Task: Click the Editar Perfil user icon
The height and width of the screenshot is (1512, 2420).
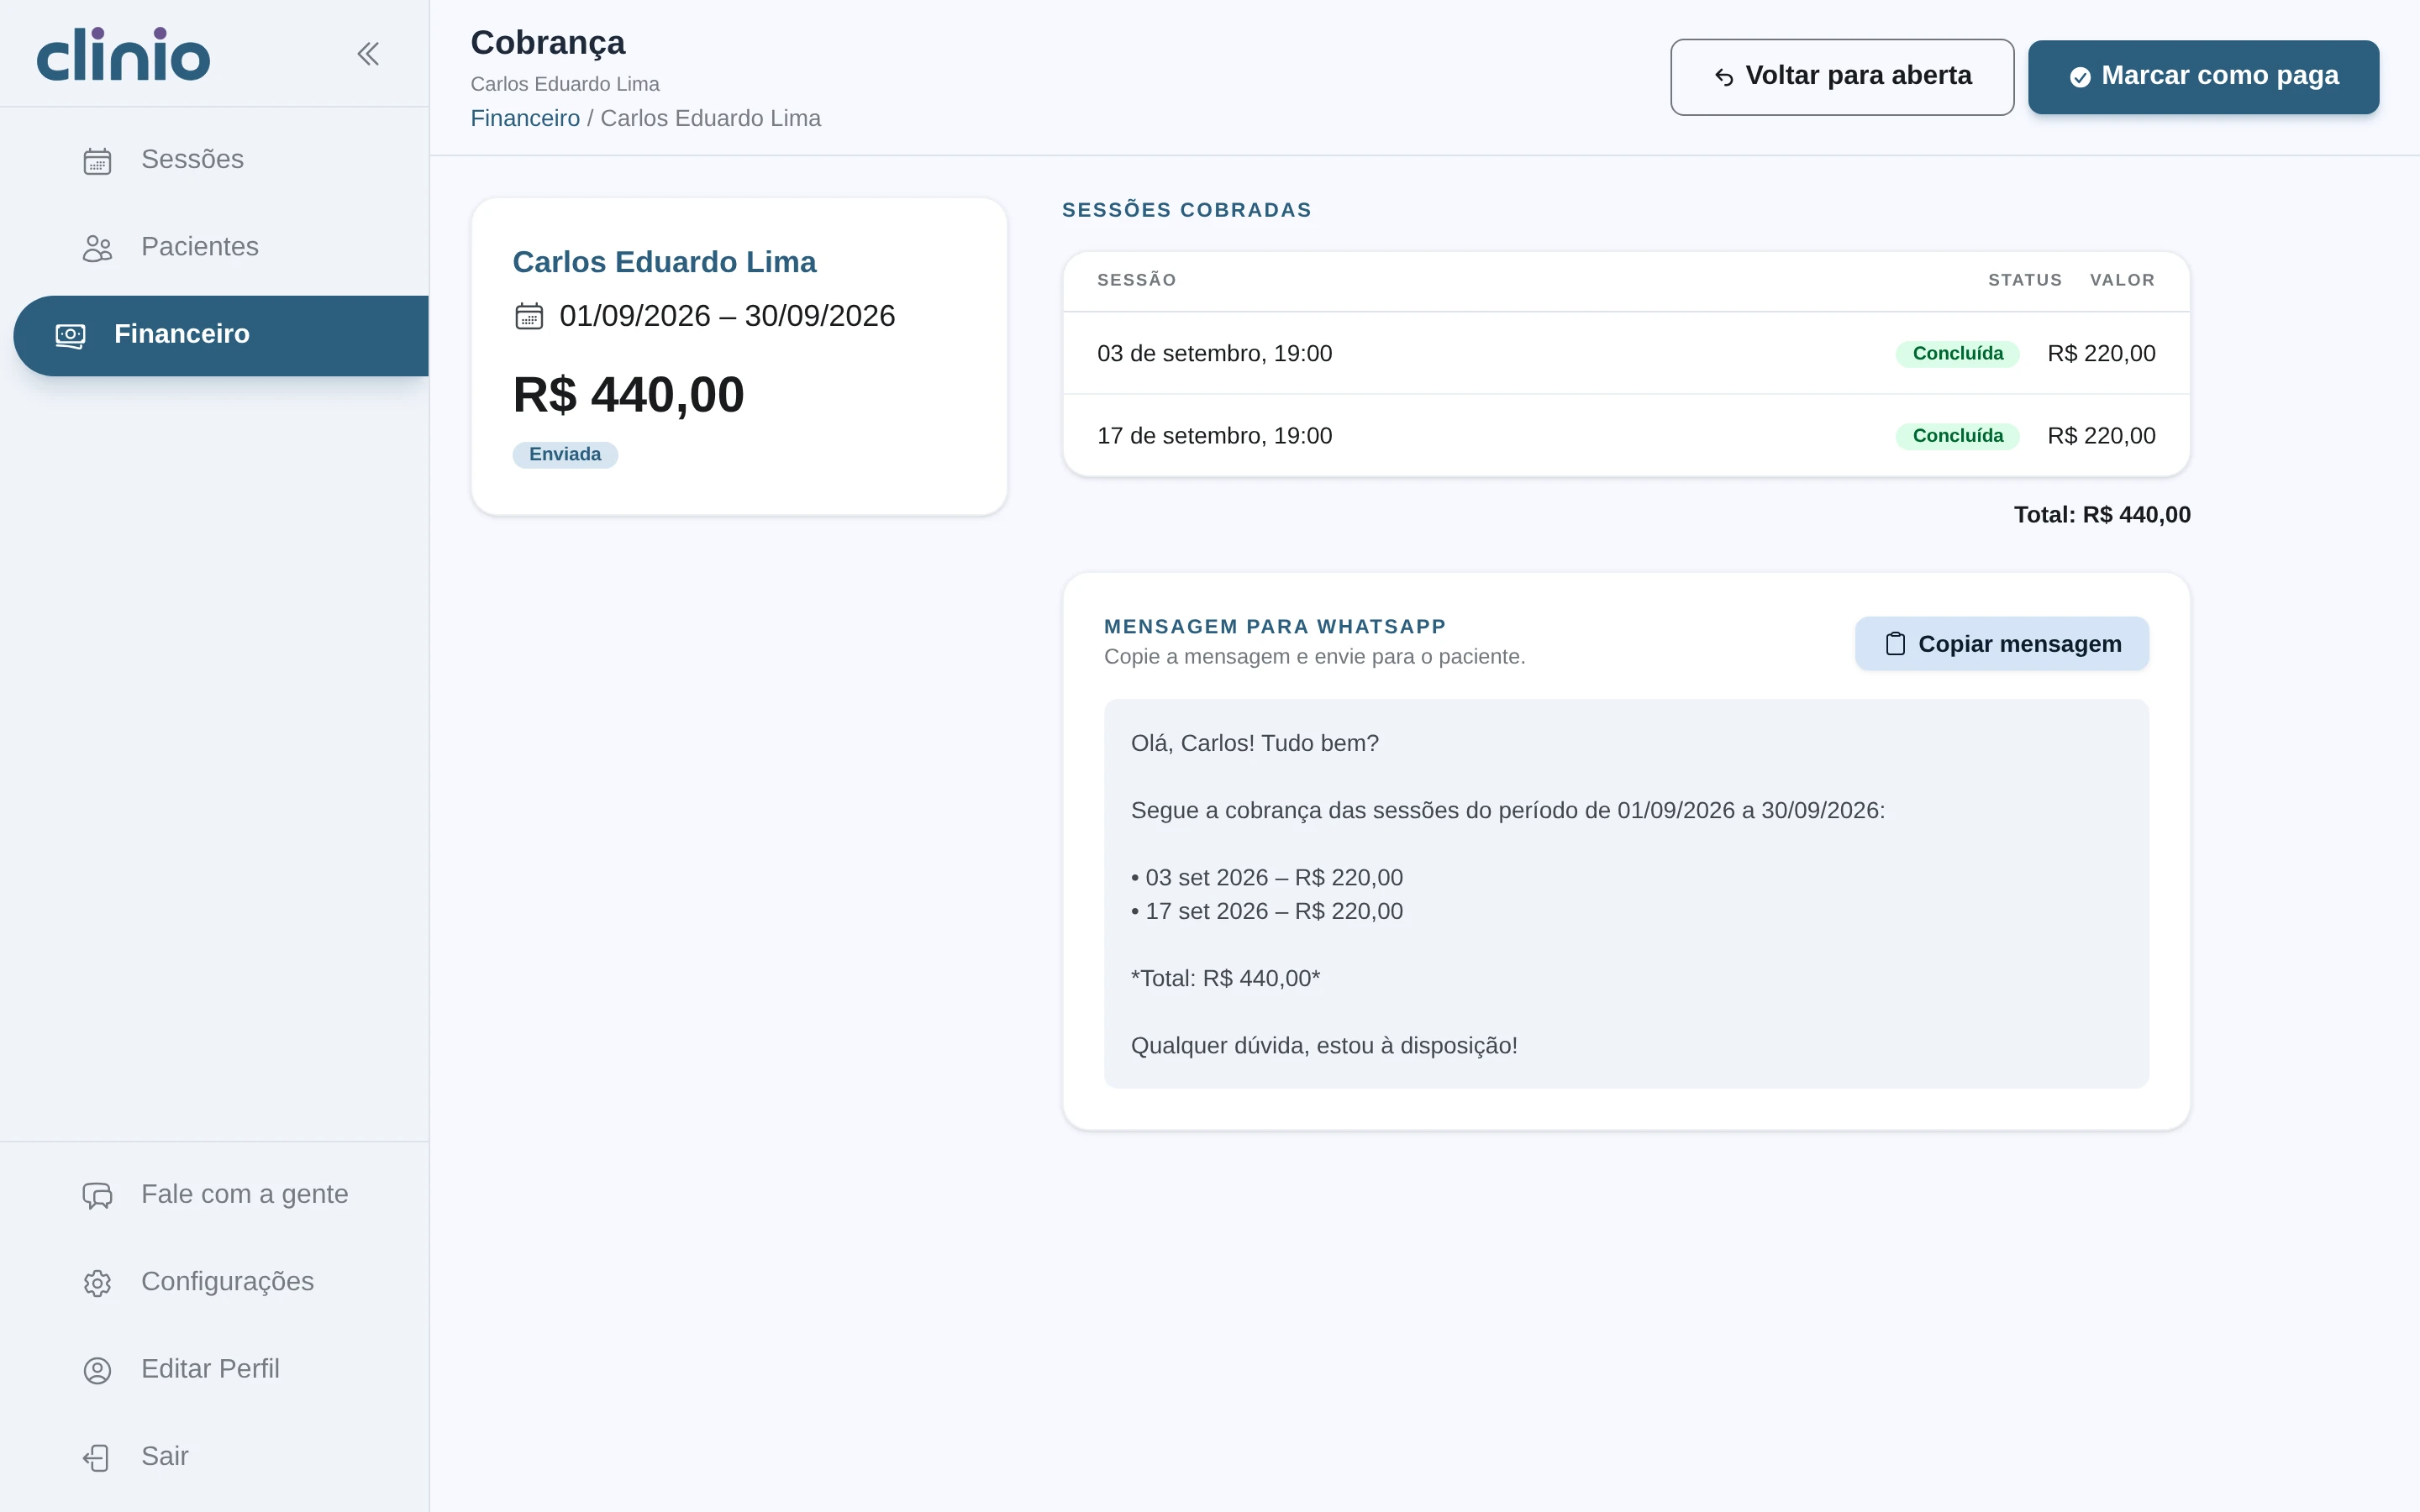Action: click(x=97, y=1370)
